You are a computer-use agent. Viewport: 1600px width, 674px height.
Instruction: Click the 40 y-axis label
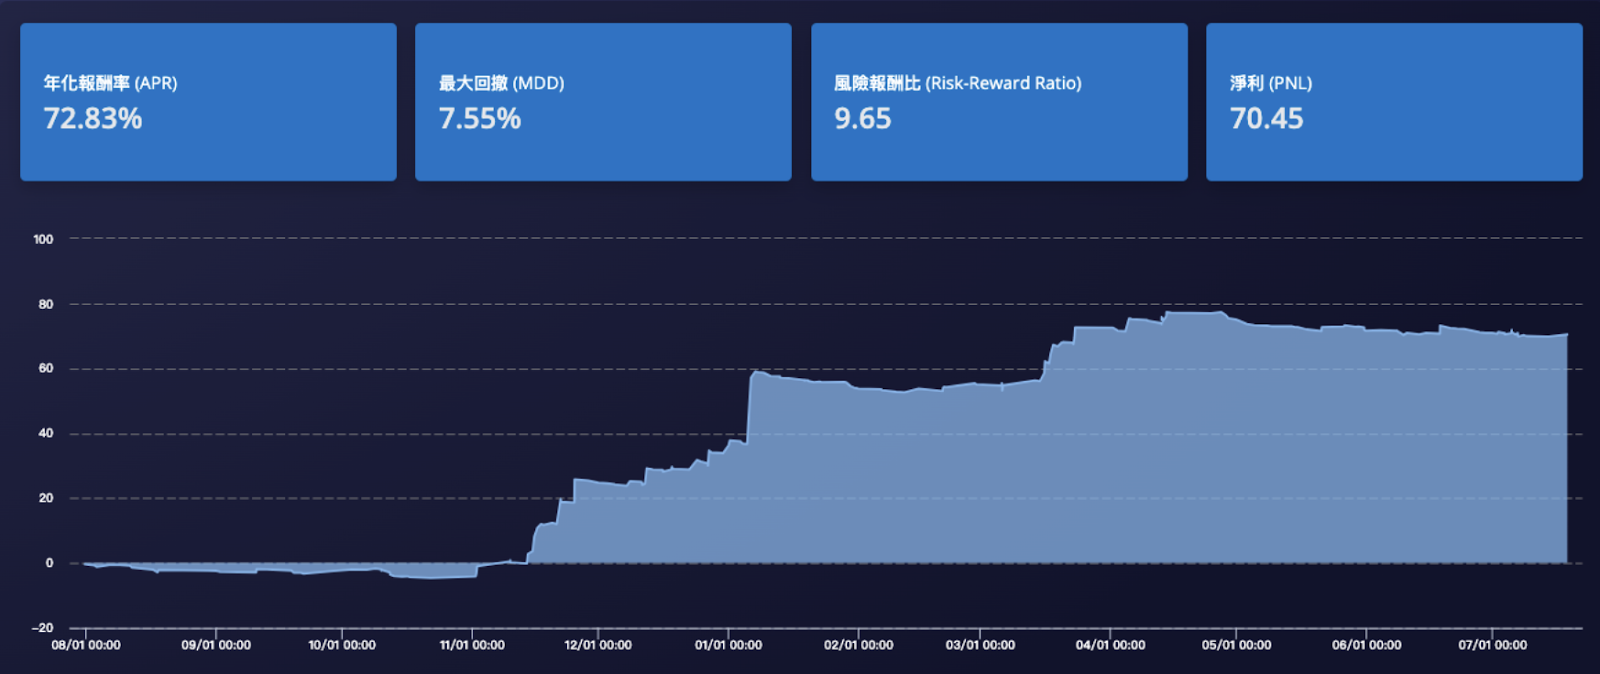(46, 433)
